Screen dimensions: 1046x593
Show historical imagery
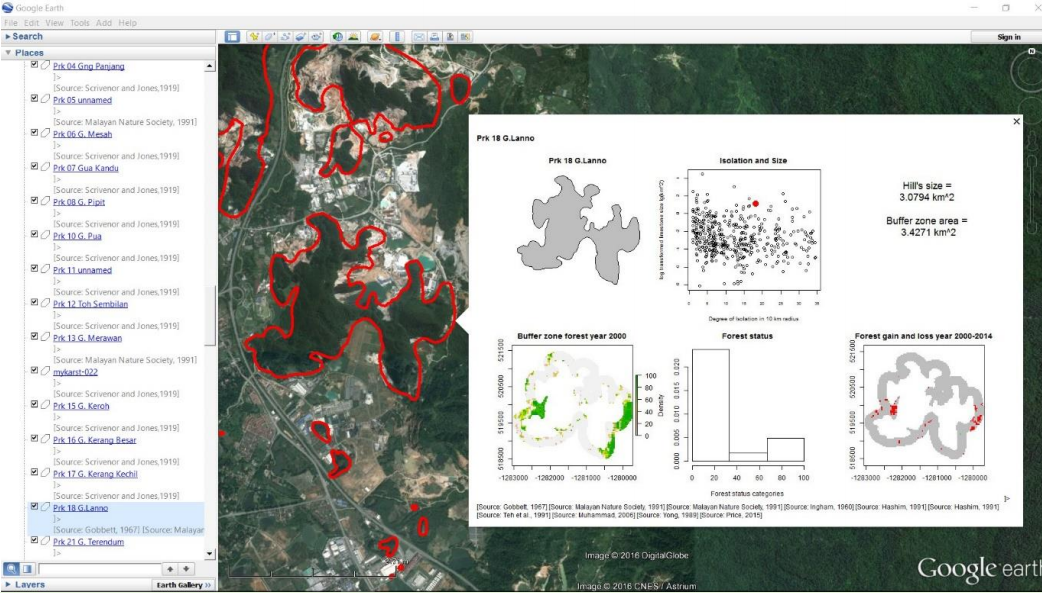click(x=336, y=36)
